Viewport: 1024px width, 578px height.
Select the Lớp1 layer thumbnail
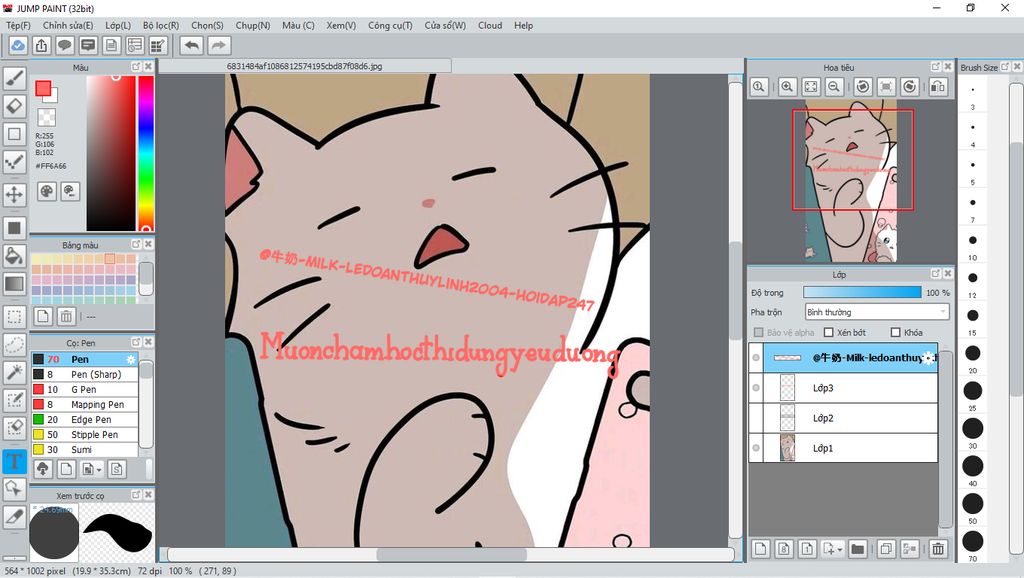[788, 448]
